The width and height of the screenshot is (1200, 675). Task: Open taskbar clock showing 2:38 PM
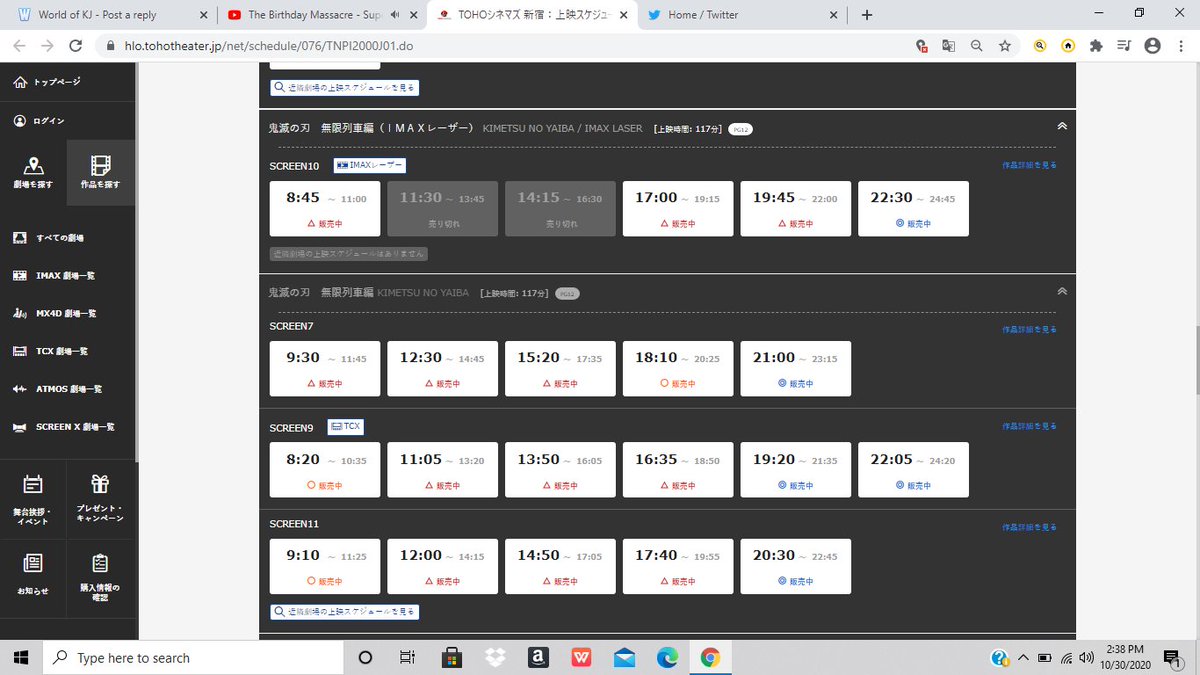point(1126,657)
